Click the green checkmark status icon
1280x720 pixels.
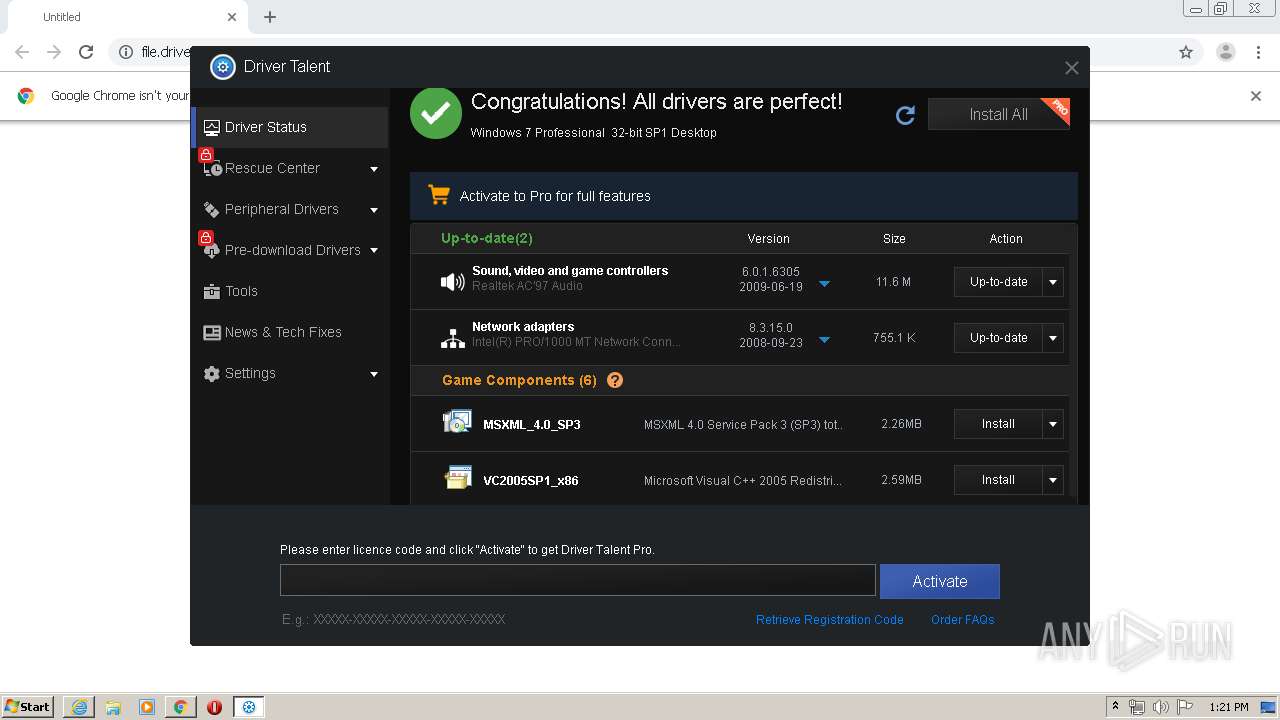pyautogui.click(x=436, y=113)
